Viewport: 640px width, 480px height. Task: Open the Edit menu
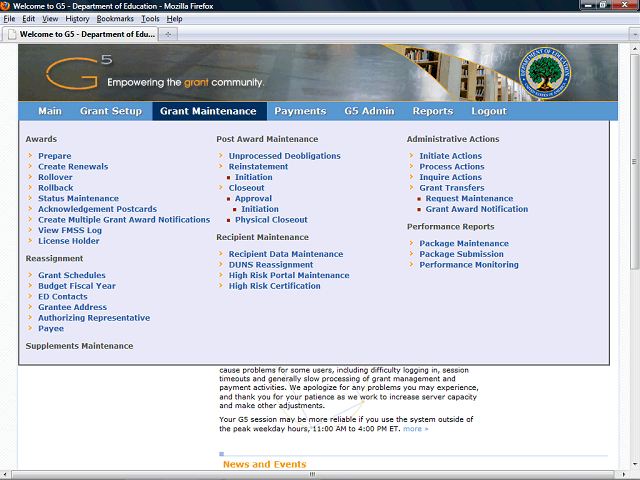(28, 19)
